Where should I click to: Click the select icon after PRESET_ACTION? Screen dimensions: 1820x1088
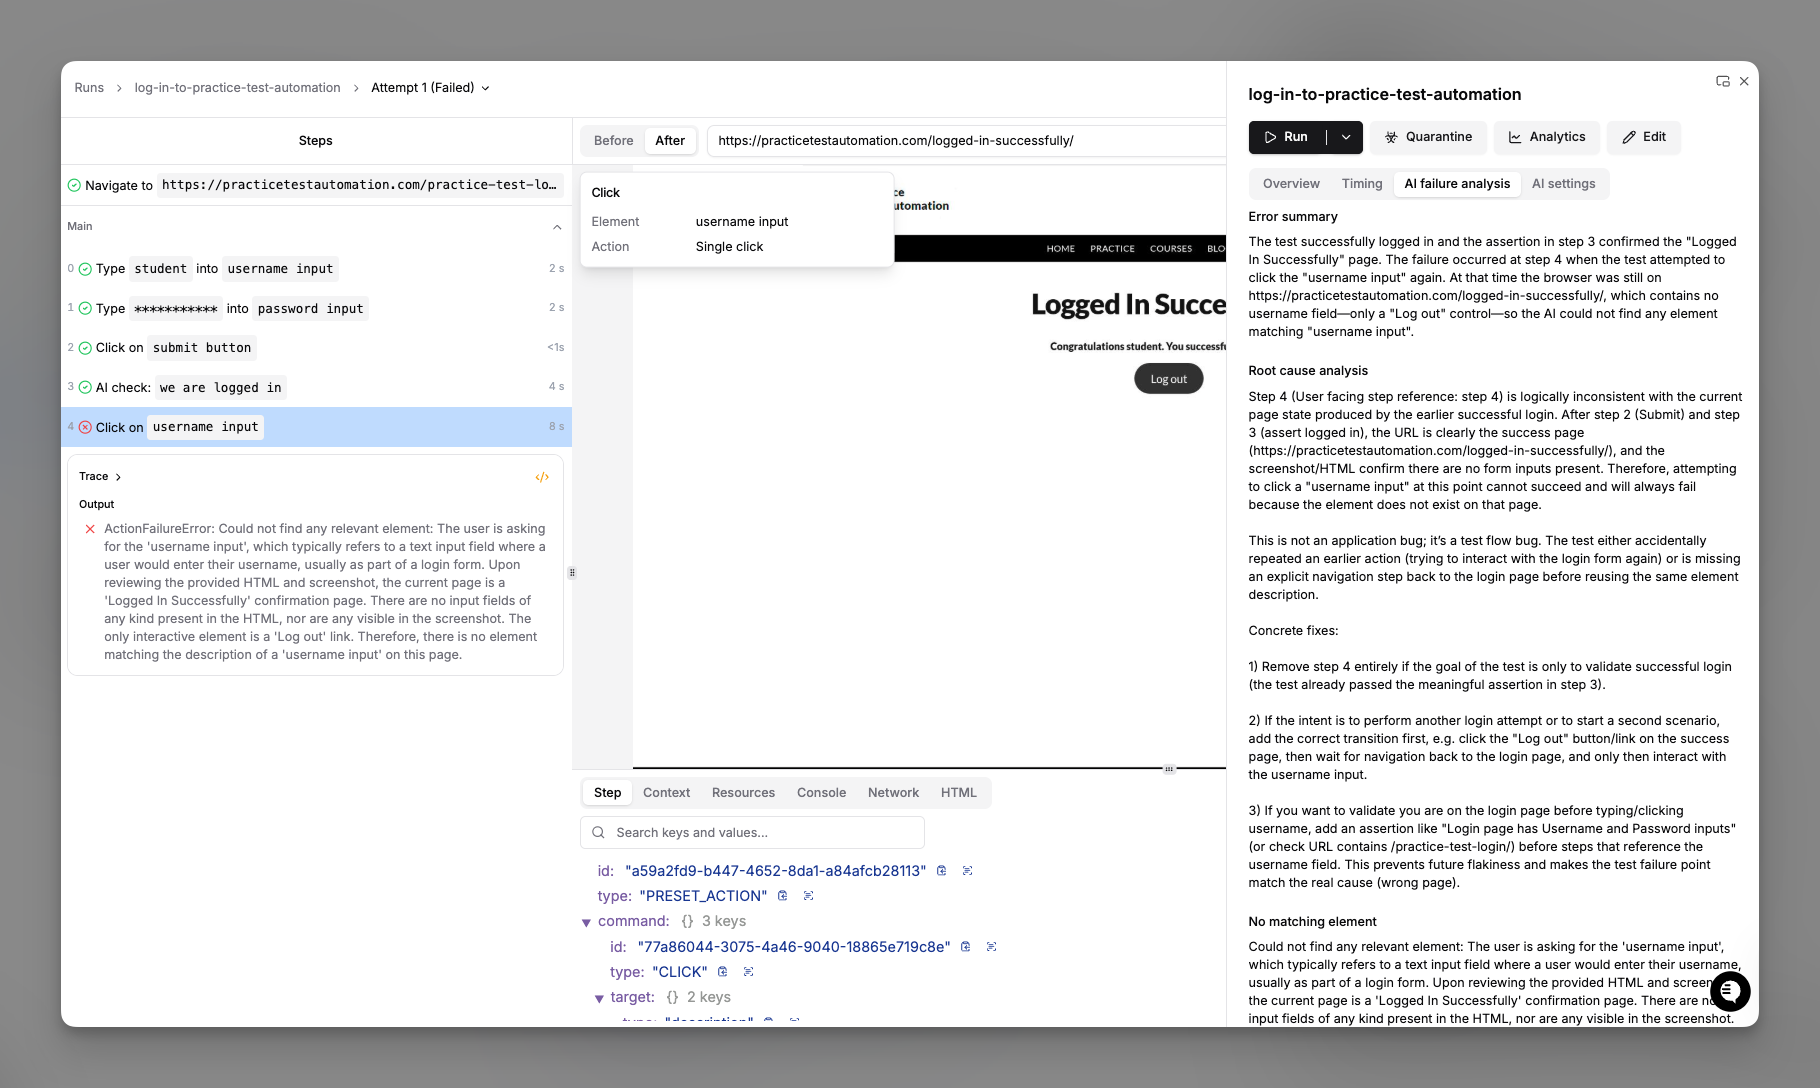point(809,896)
